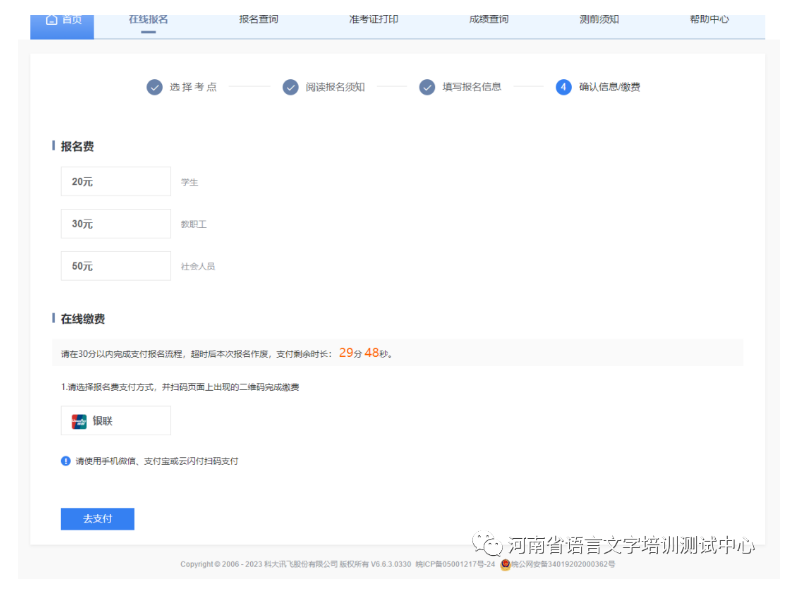Switch to the 报名查询 tab

(259, 20)
